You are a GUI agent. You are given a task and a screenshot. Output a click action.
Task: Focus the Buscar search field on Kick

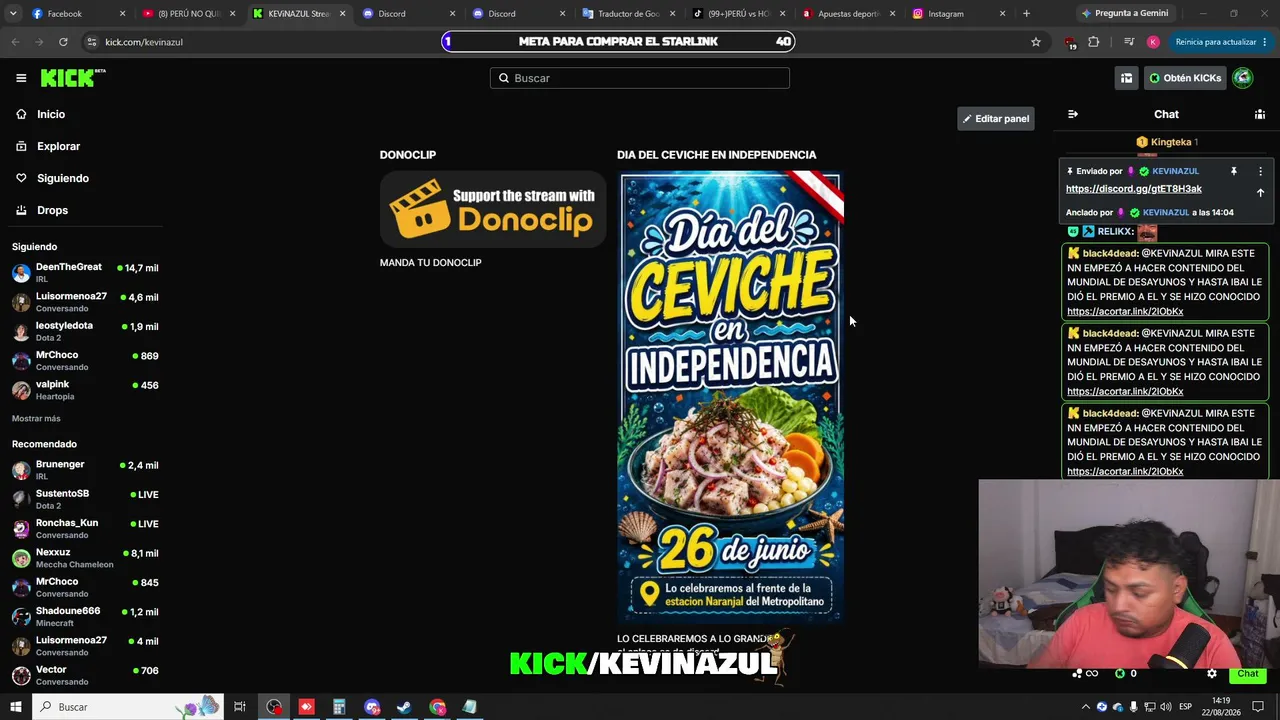[640, 78]
